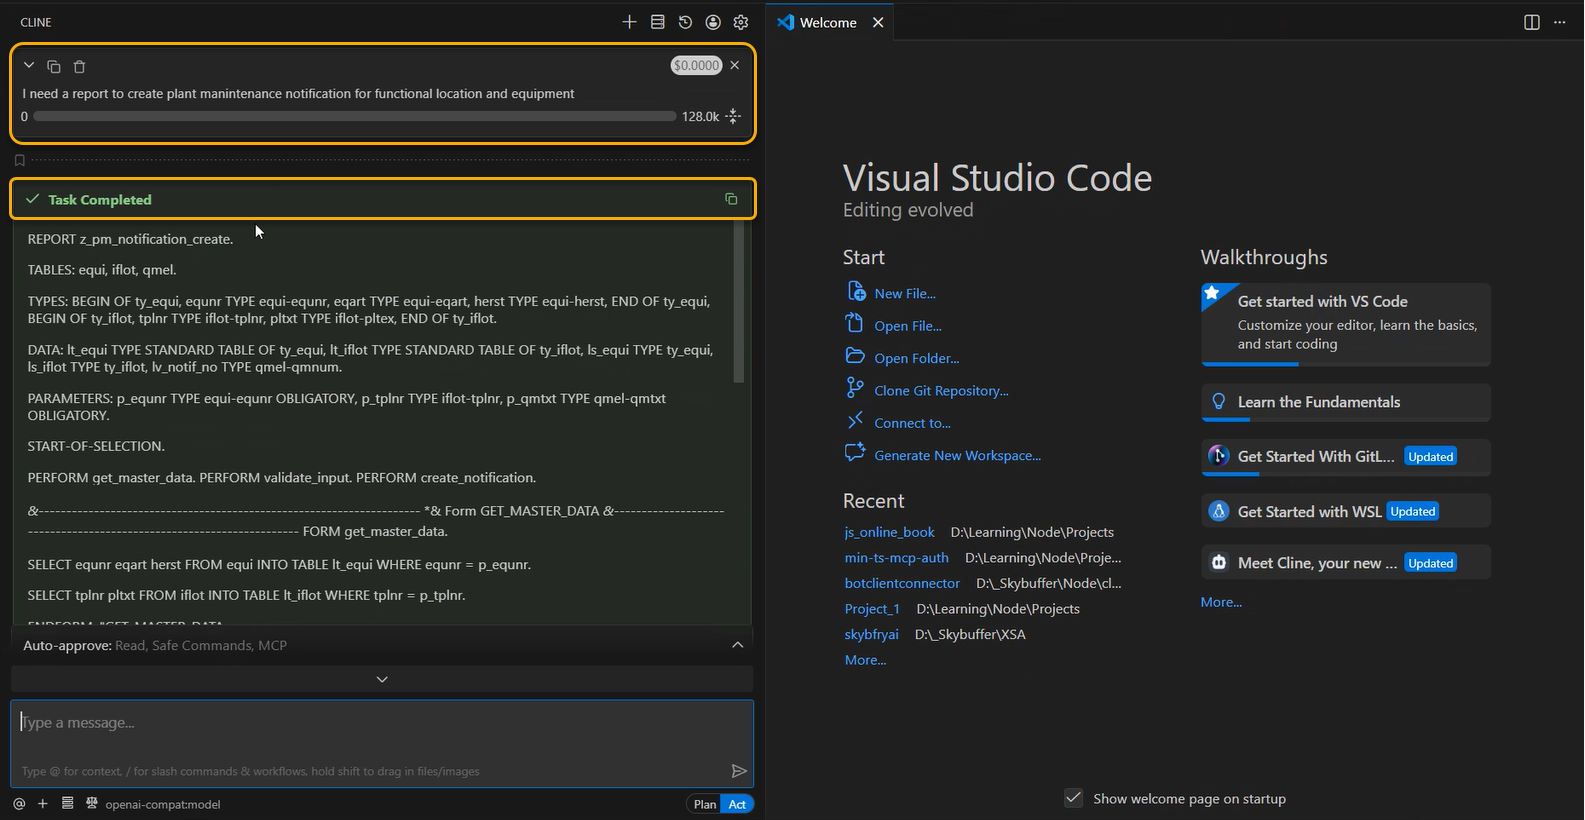Select the Welcome editor tab
Viewport: 1585px width, 820px height.
pos(827,22)
